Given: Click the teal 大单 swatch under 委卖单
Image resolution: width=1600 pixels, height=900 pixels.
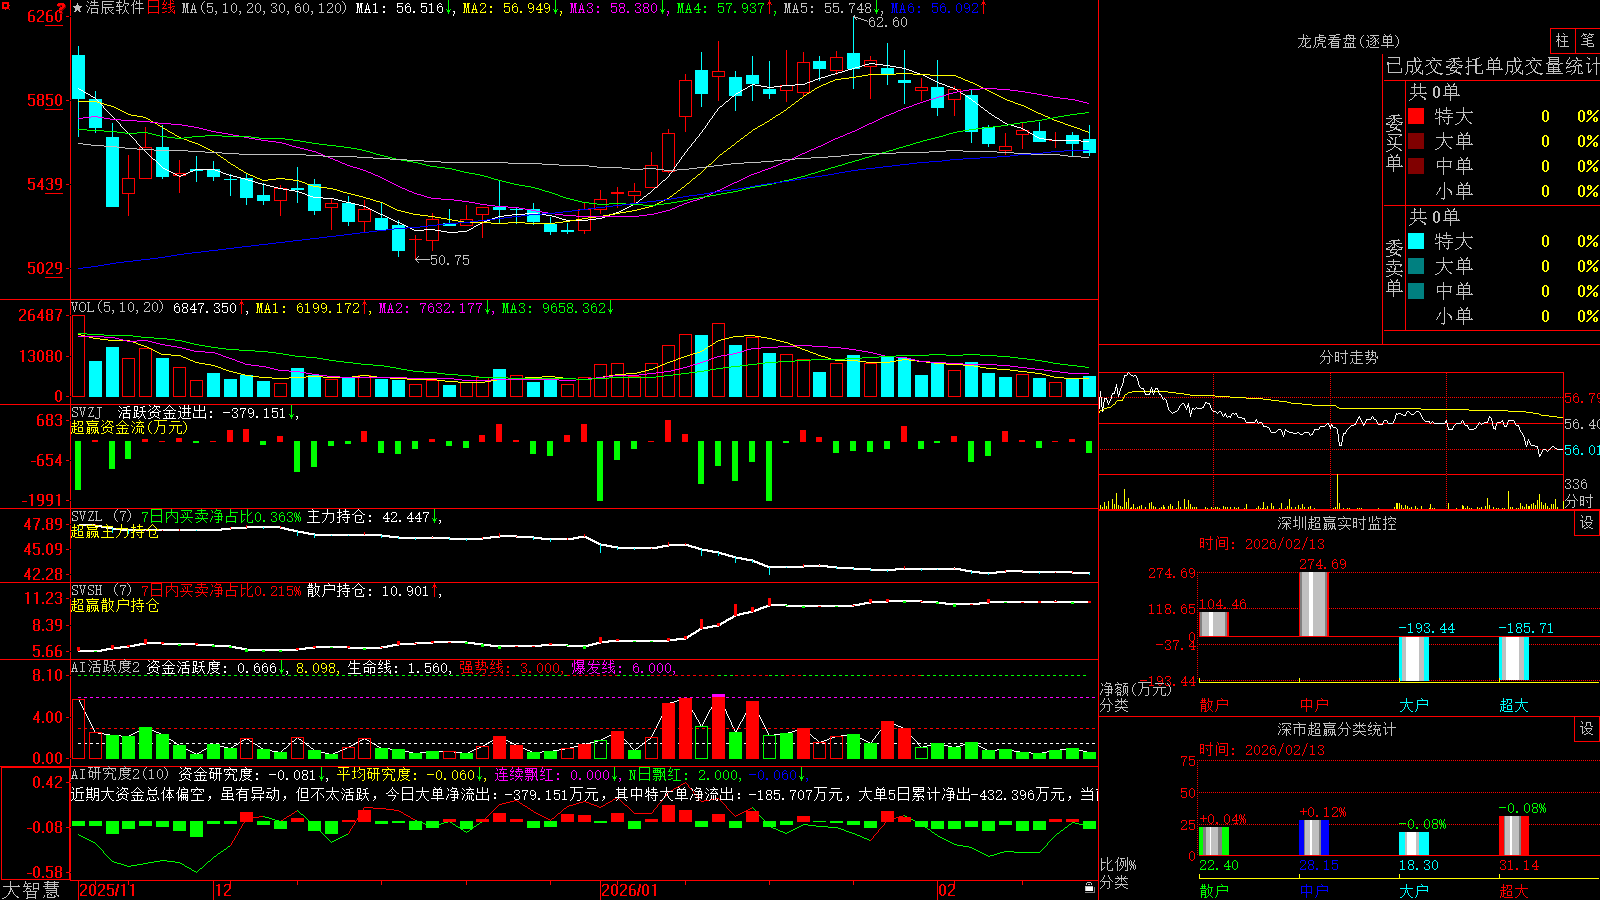Looking at the screenshot, I should (x=1416, y=266).
